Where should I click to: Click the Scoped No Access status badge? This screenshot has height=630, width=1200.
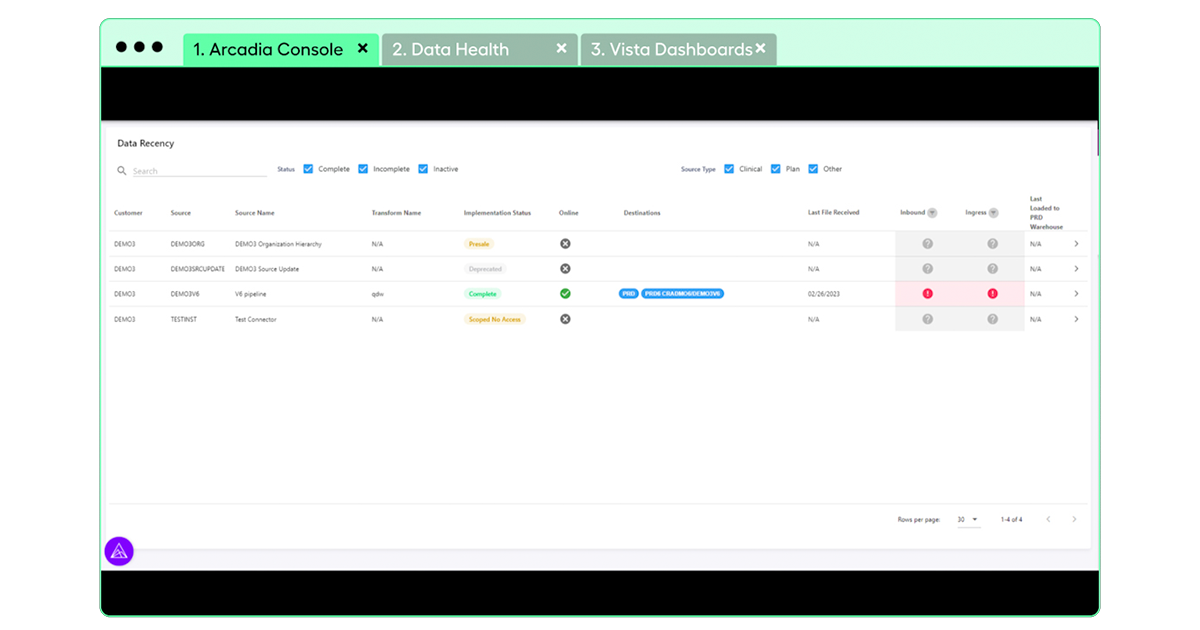(x=494, y=319)
